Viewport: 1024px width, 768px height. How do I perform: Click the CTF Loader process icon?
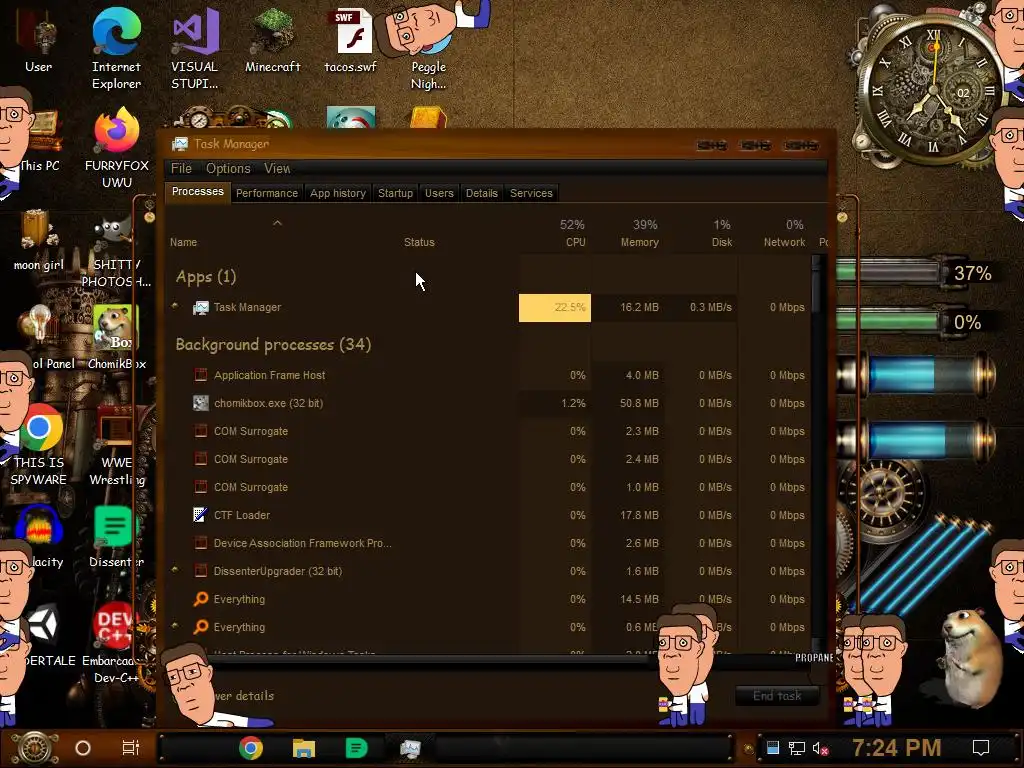200,515
